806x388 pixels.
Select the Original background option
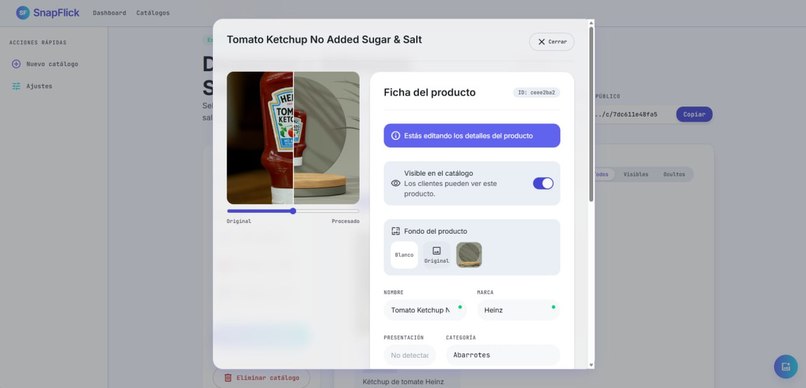point(436,255)
